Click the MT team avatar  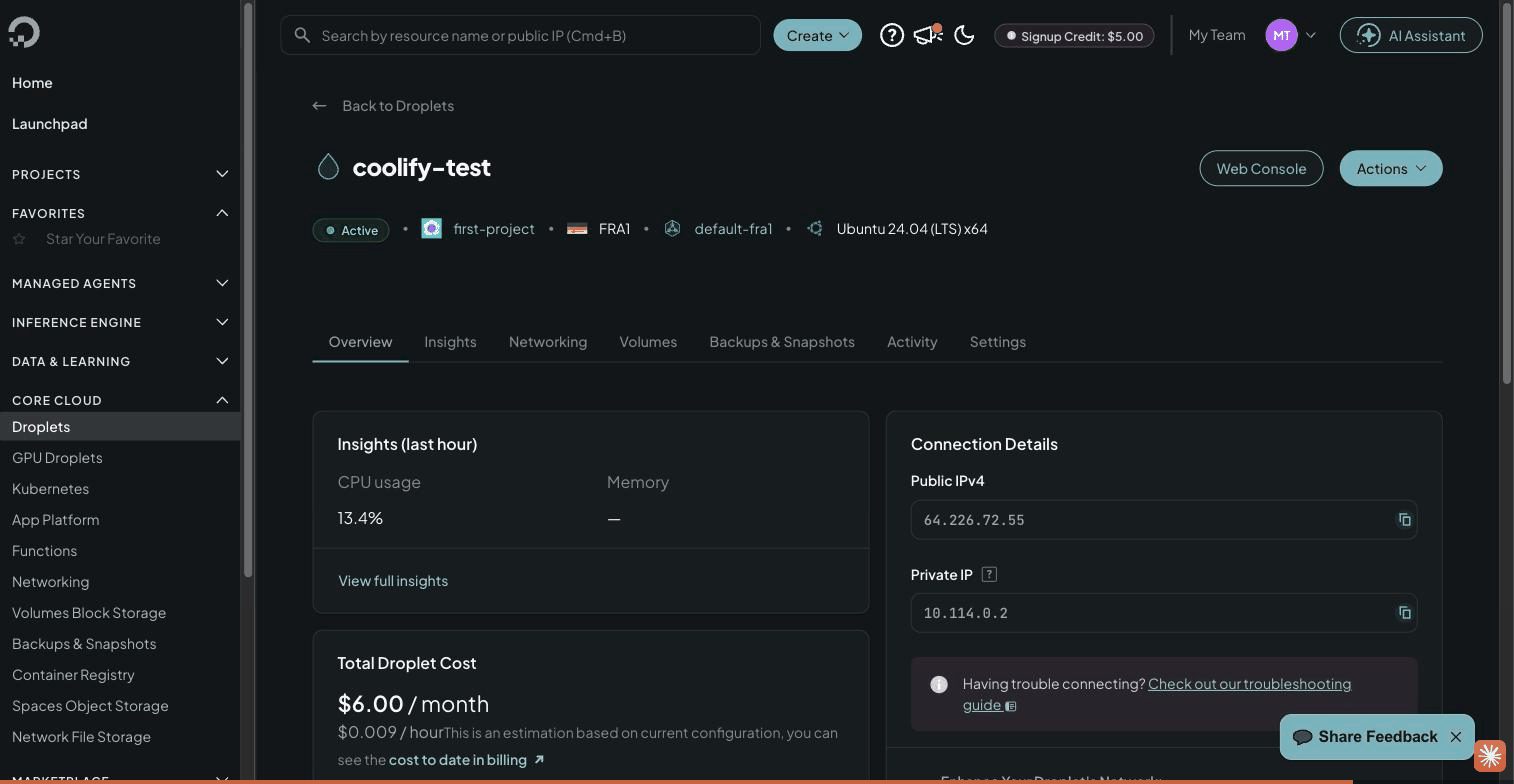(x=1281, y=35)
